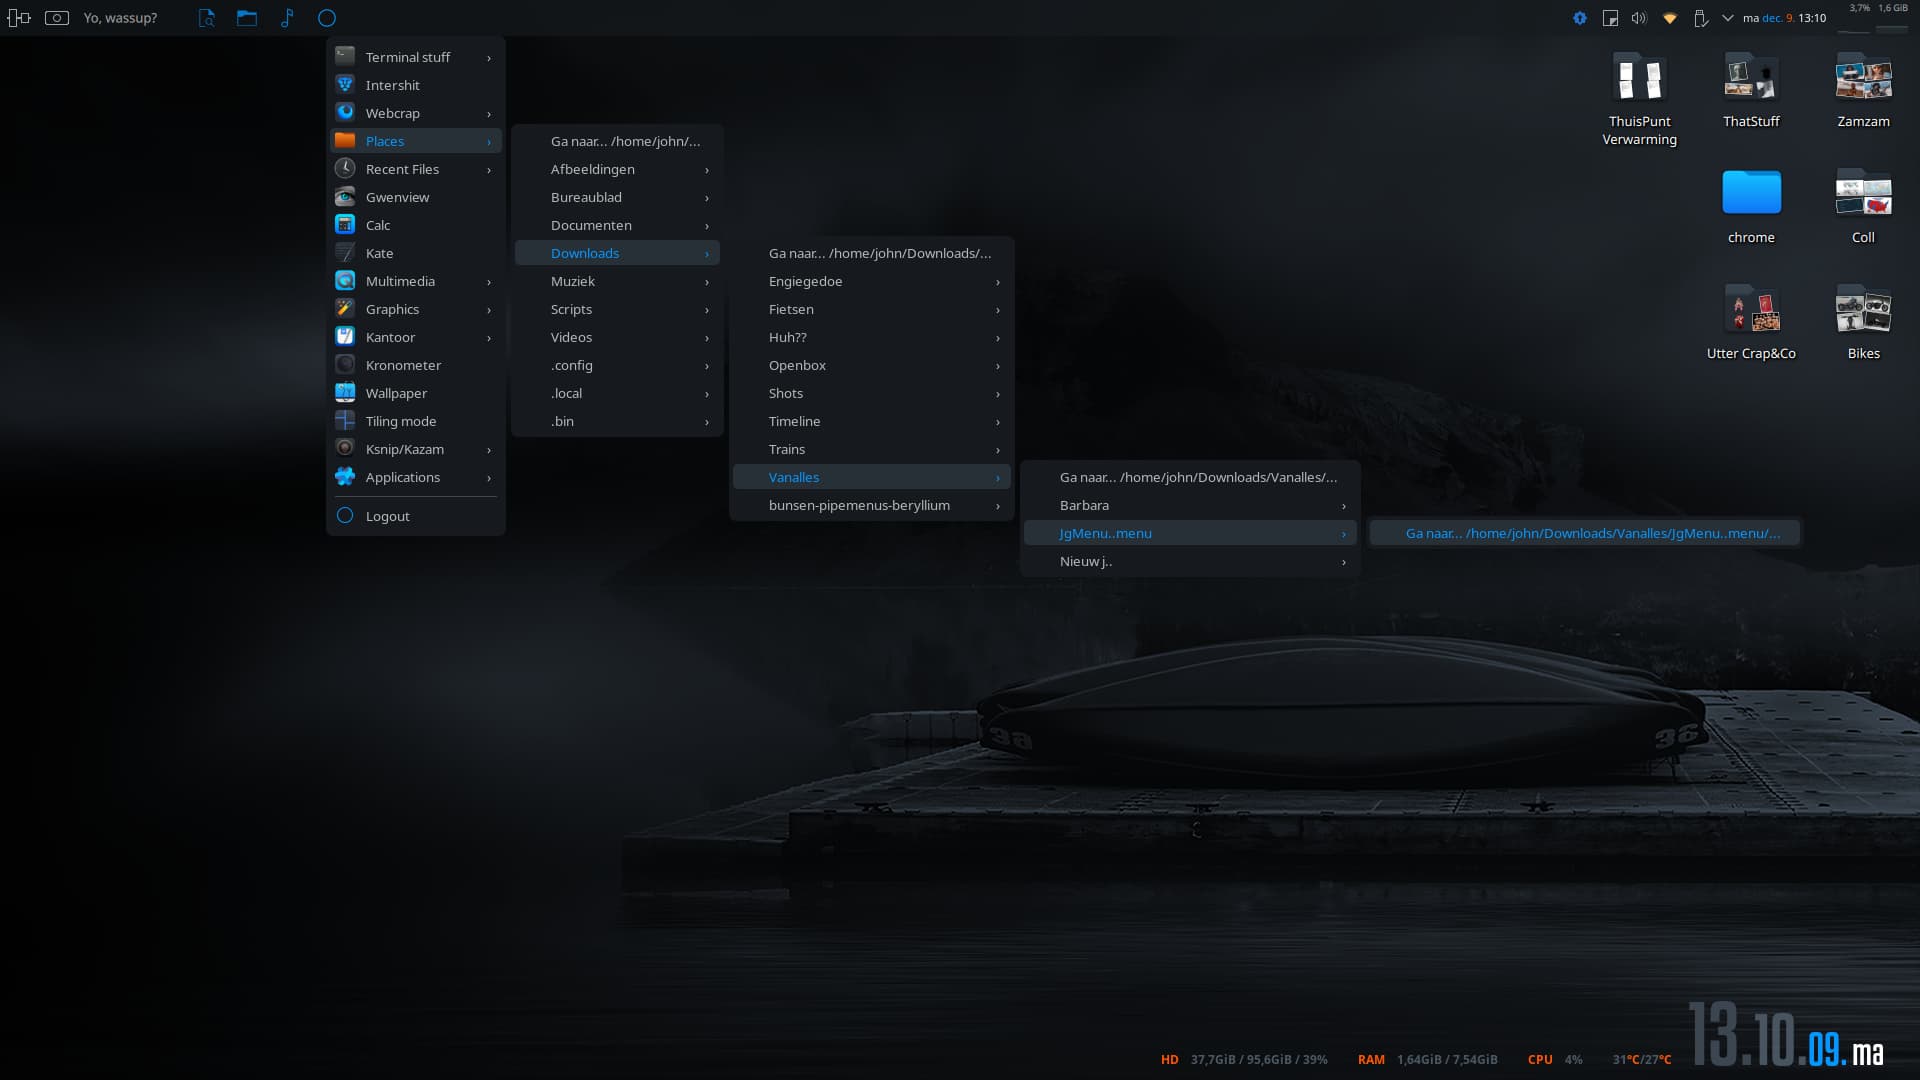
Task: Open the Utter Crap&Co desktop folder
Action: (1751, 322)
